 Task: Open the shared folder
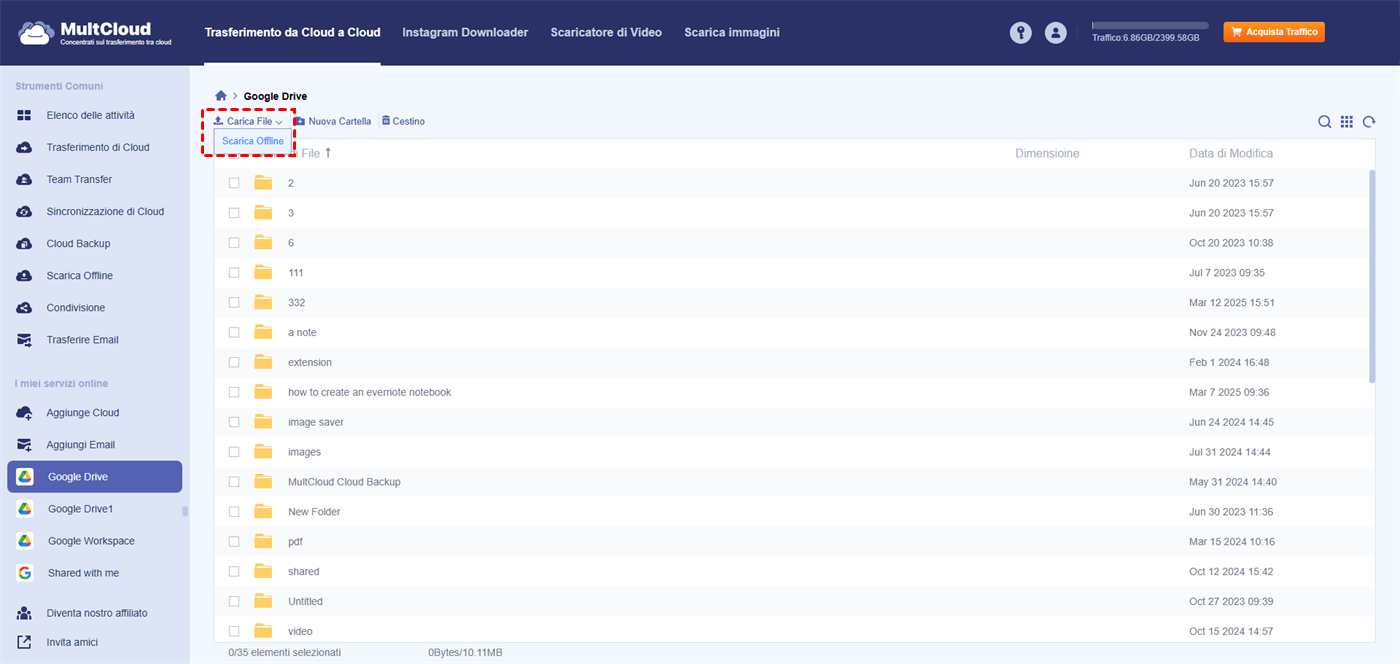point(304,572)
